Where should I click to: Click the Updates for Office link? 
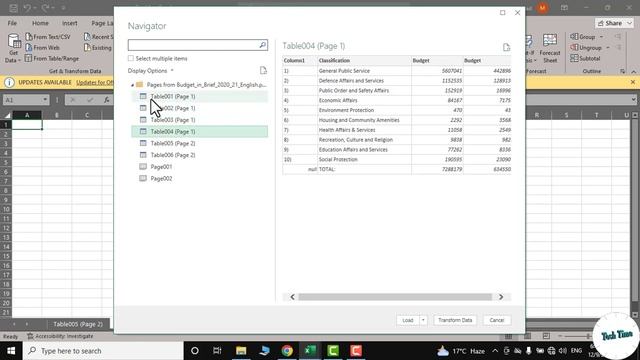95,82
